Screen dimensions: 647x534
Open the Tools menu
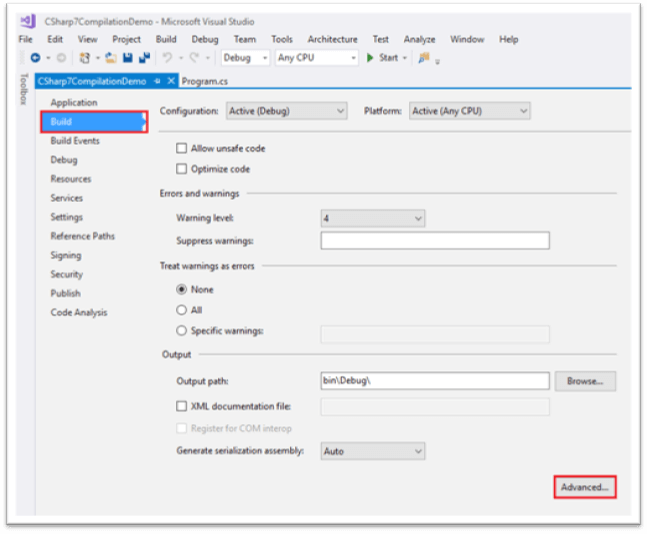pos(282,39)
